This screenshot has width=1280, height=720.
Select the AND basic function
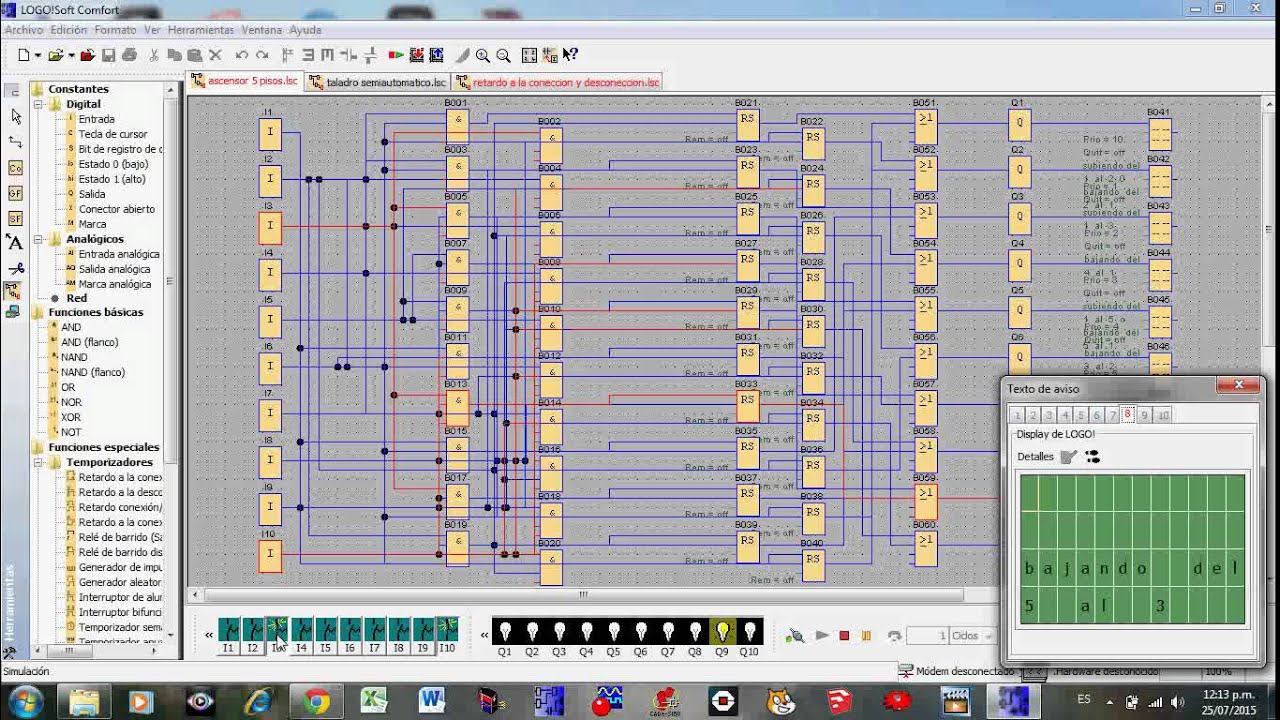(x=71, y=327)
